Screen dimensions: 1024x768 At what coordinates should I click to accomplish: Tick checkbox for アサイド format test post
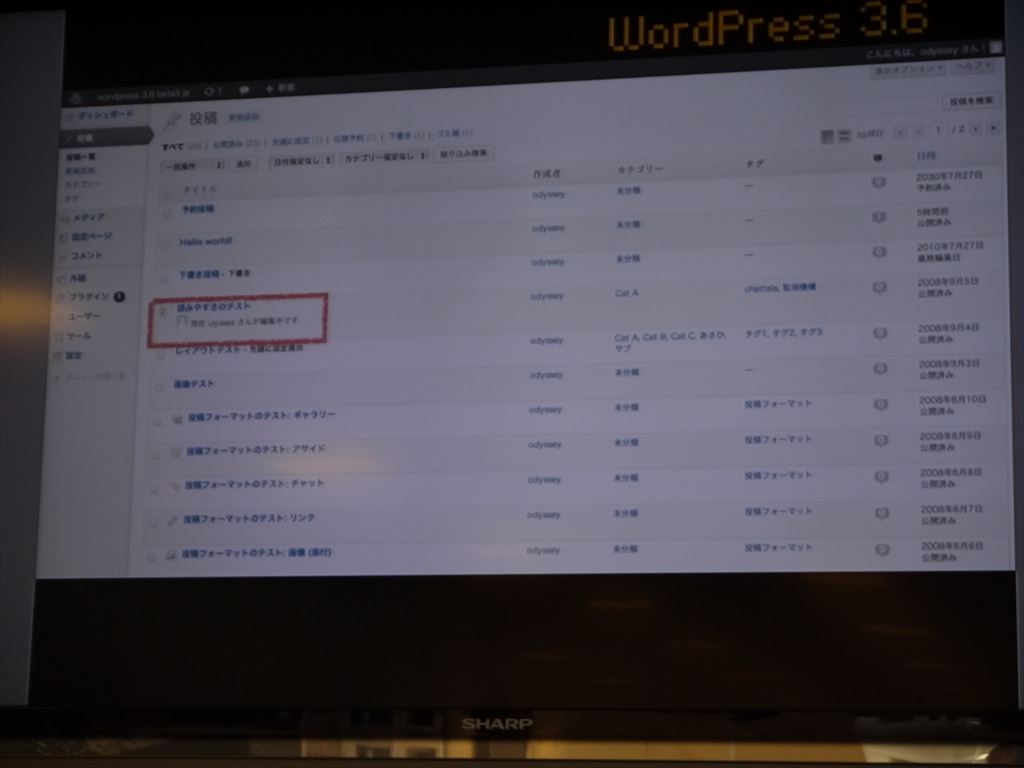(x=155, y=455)
